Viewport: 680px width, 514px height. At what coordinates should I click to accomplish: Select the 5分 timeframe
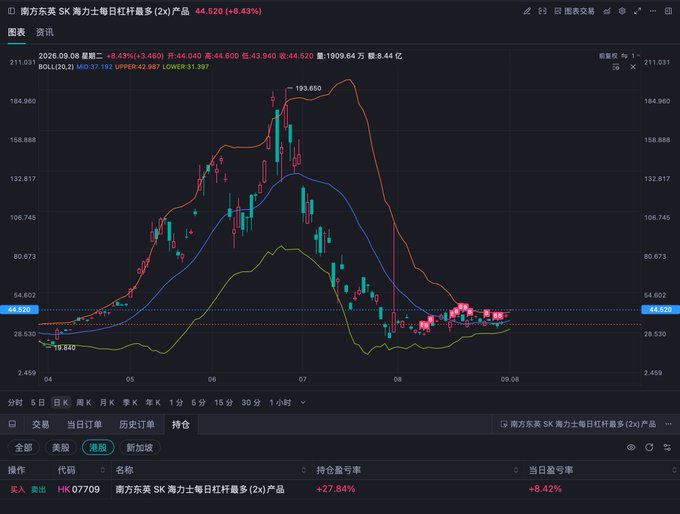point(199,403)
